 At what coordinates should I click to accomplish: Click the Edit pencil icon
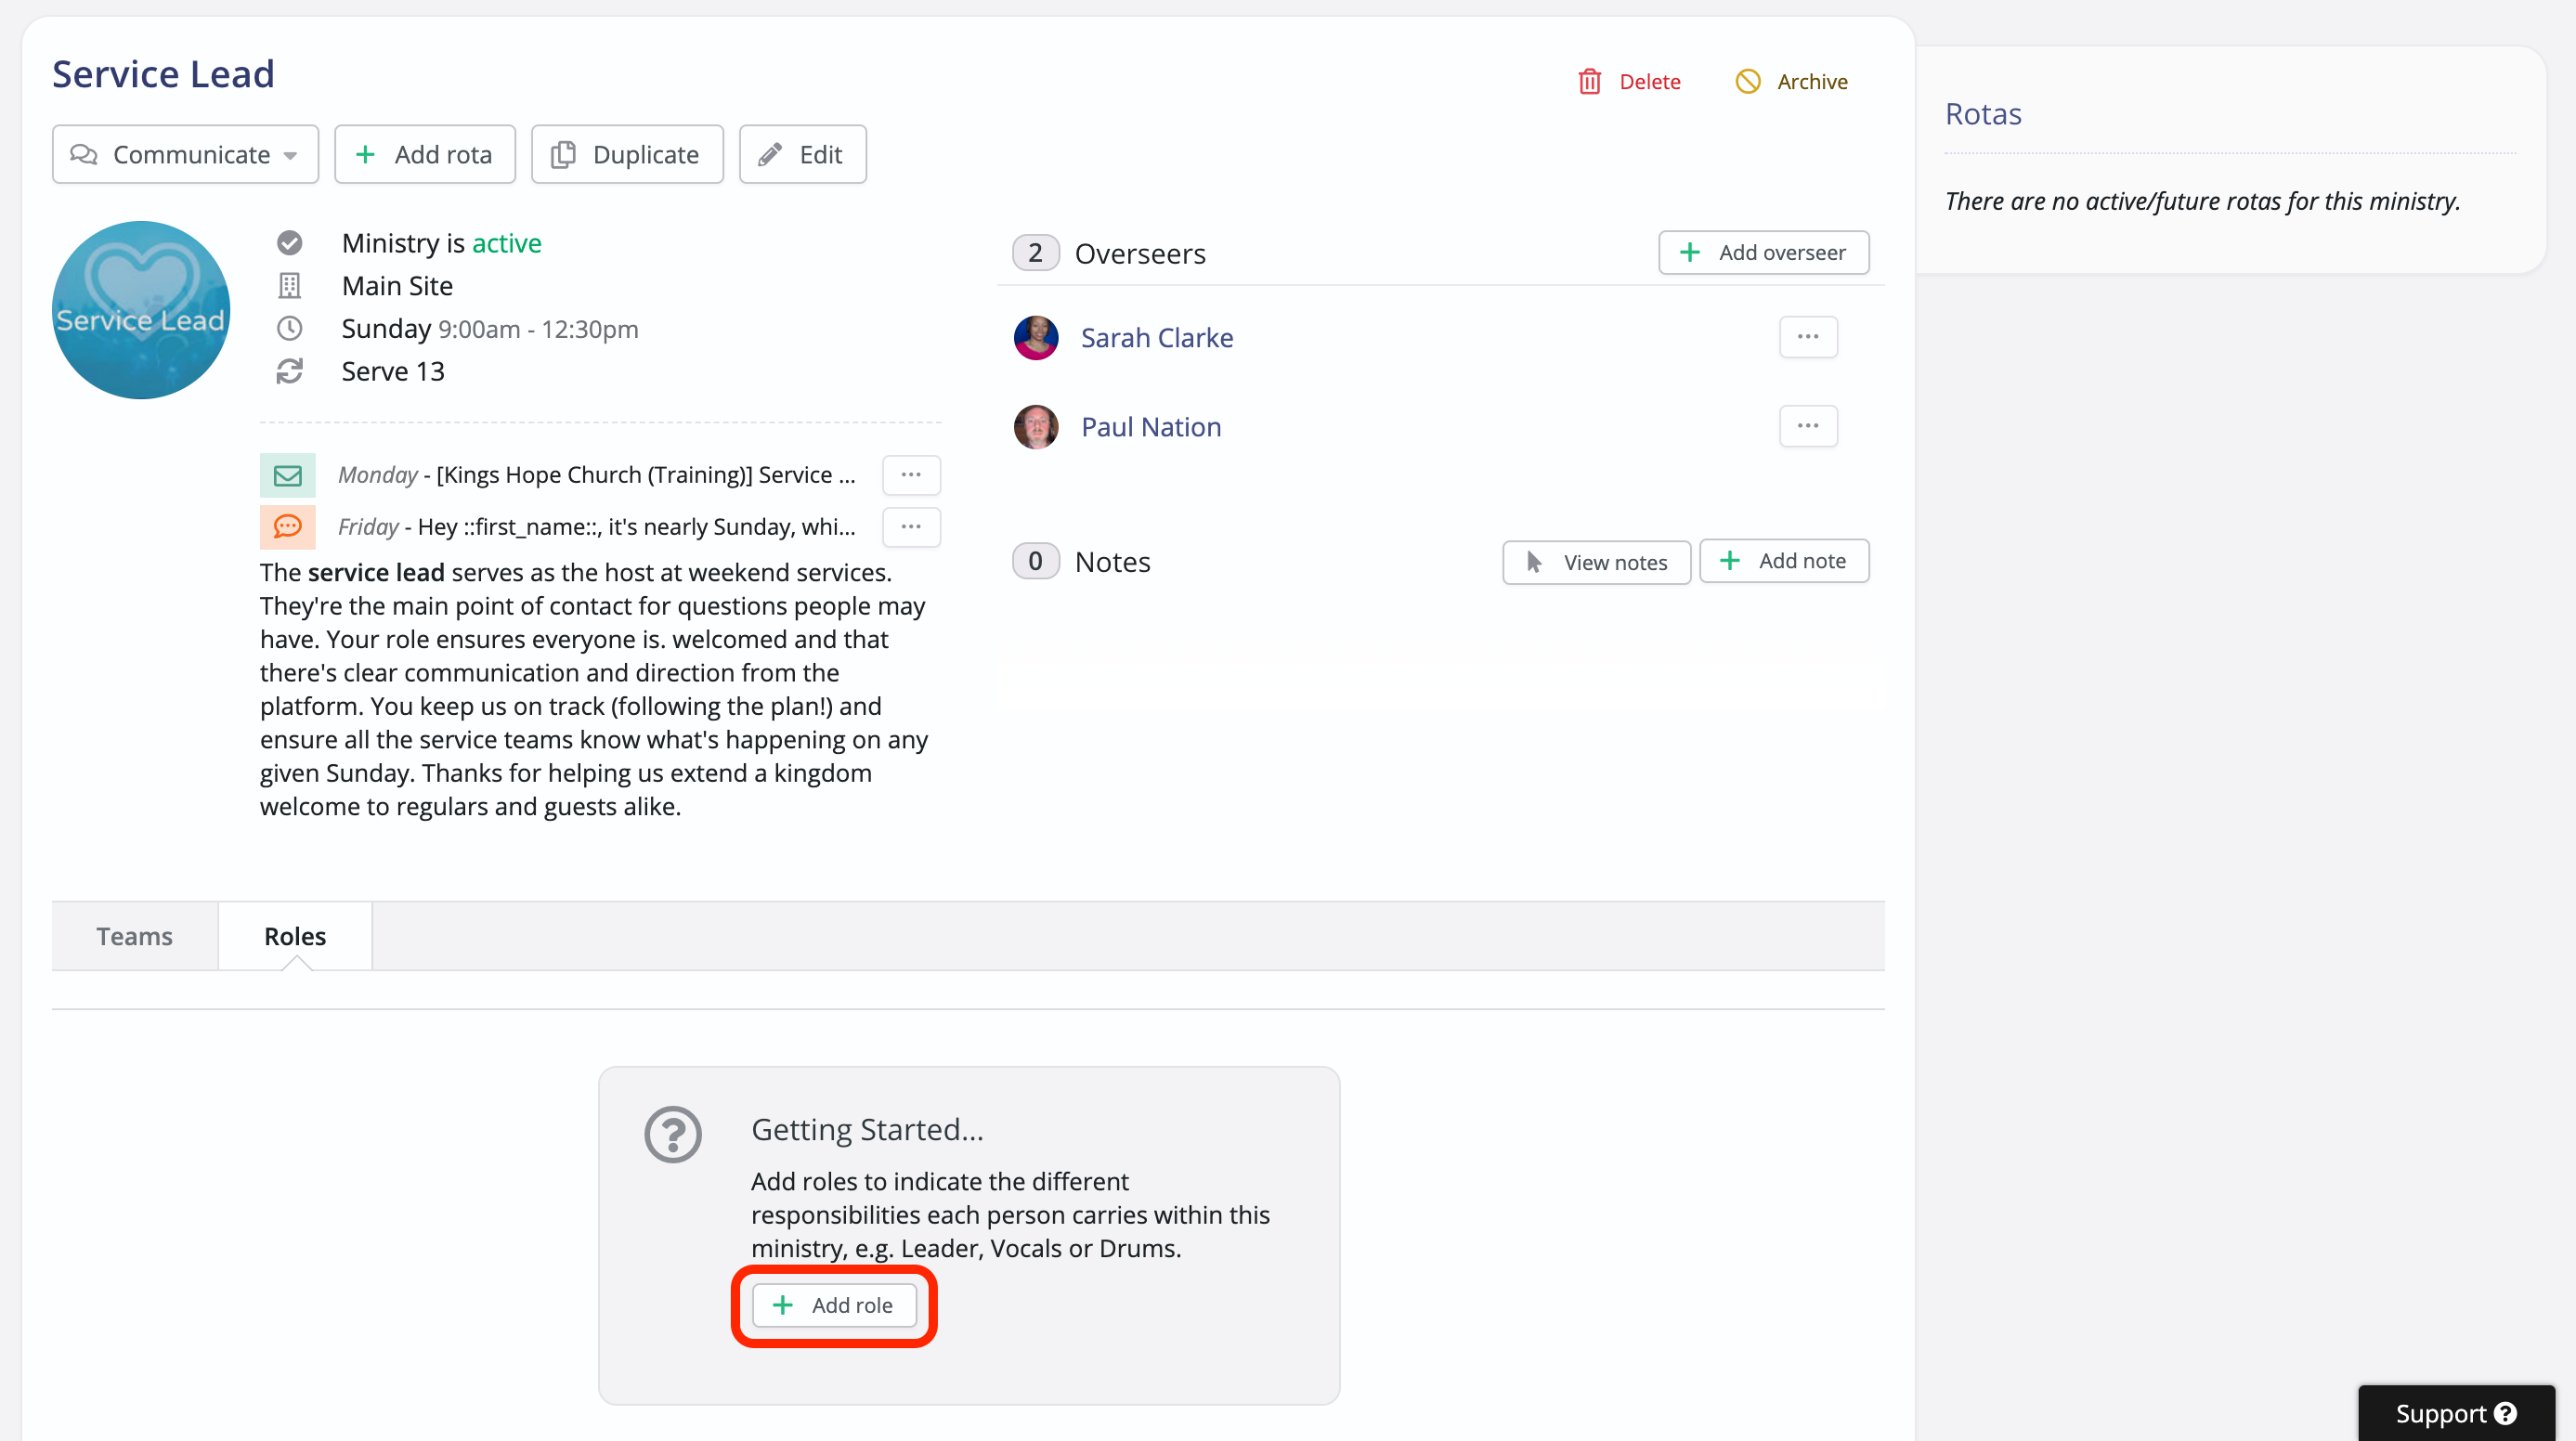(769, 154)
